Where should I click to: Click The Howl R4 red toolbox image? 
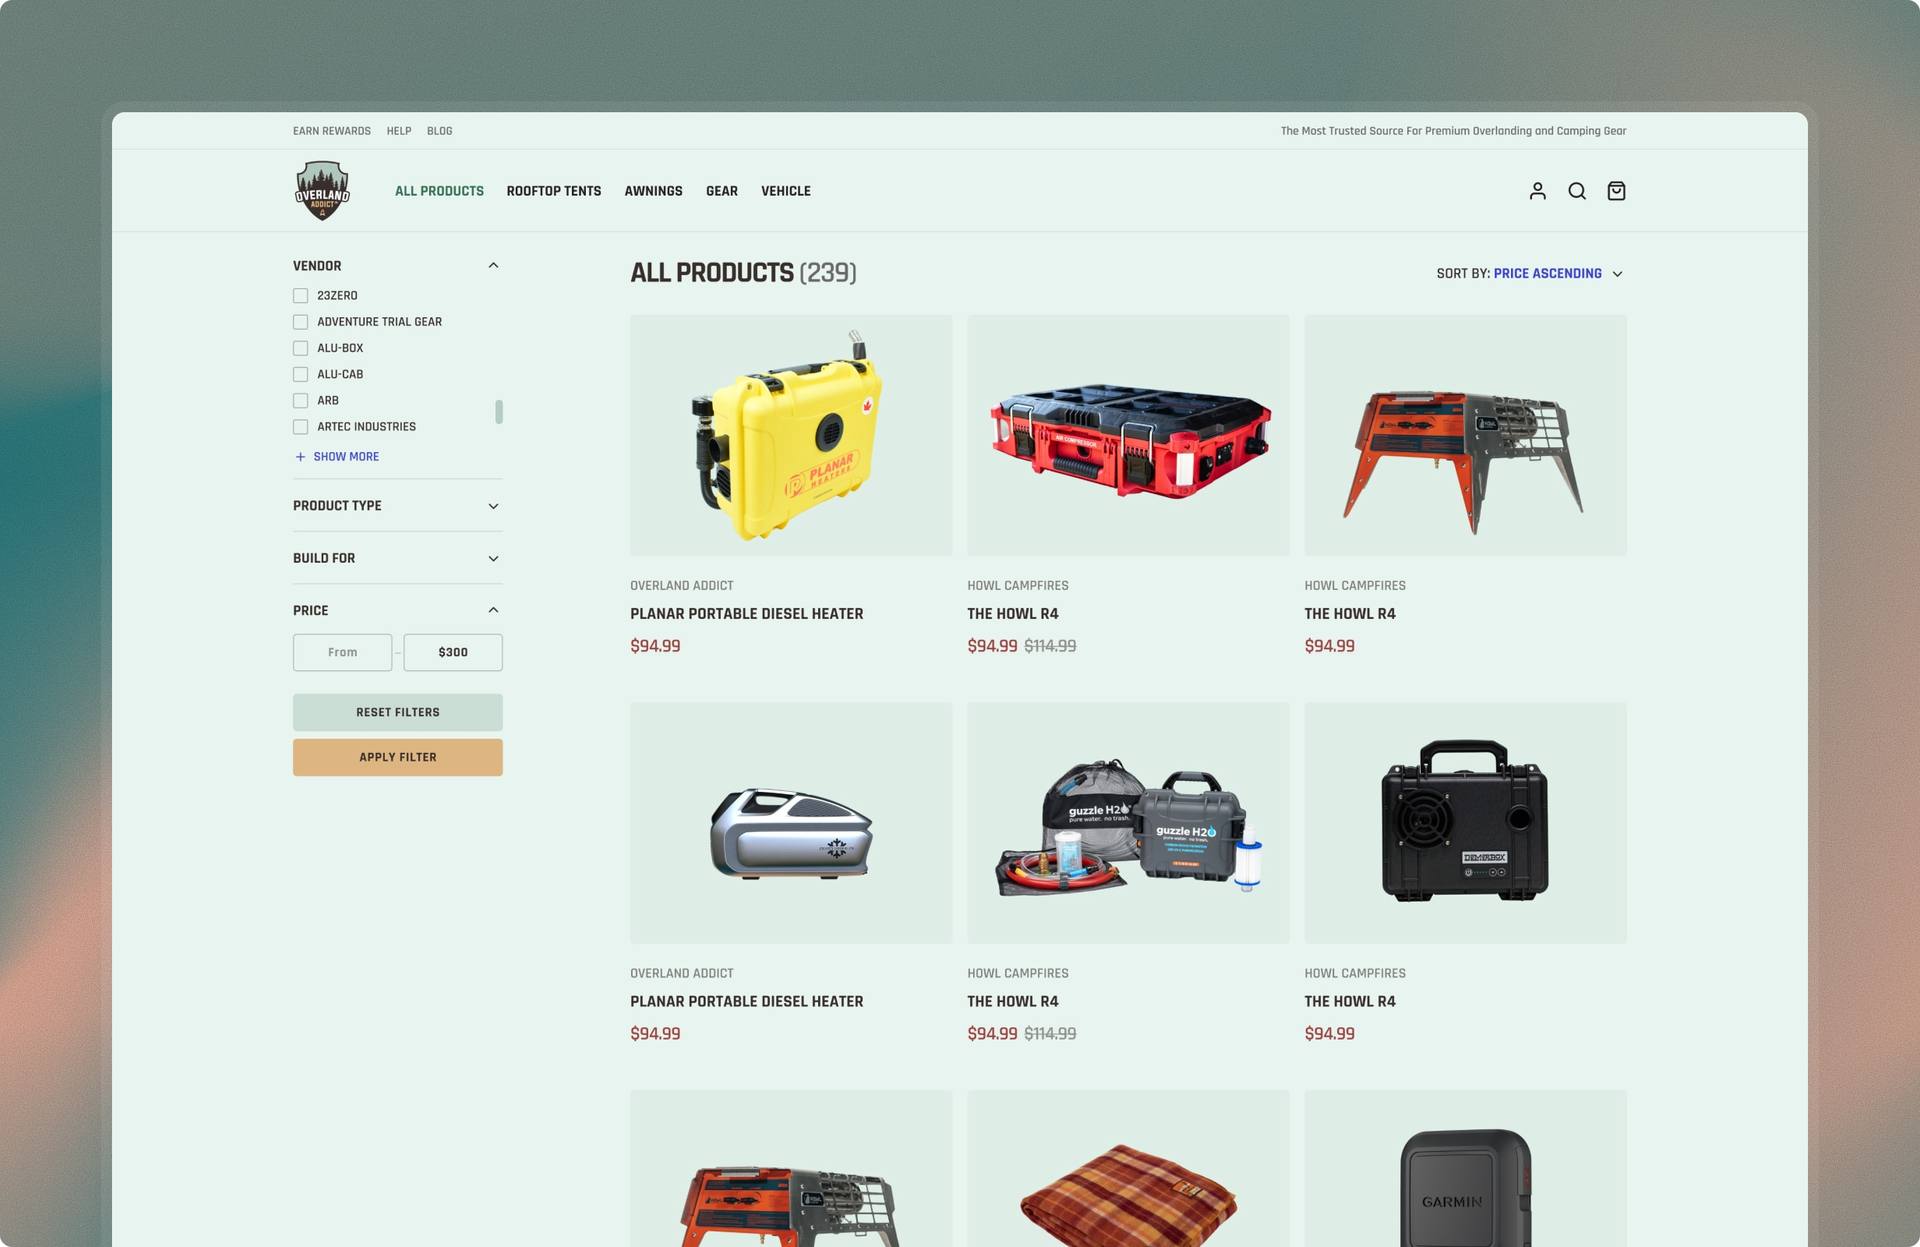pyautogui.click(x=1128, y=435)
